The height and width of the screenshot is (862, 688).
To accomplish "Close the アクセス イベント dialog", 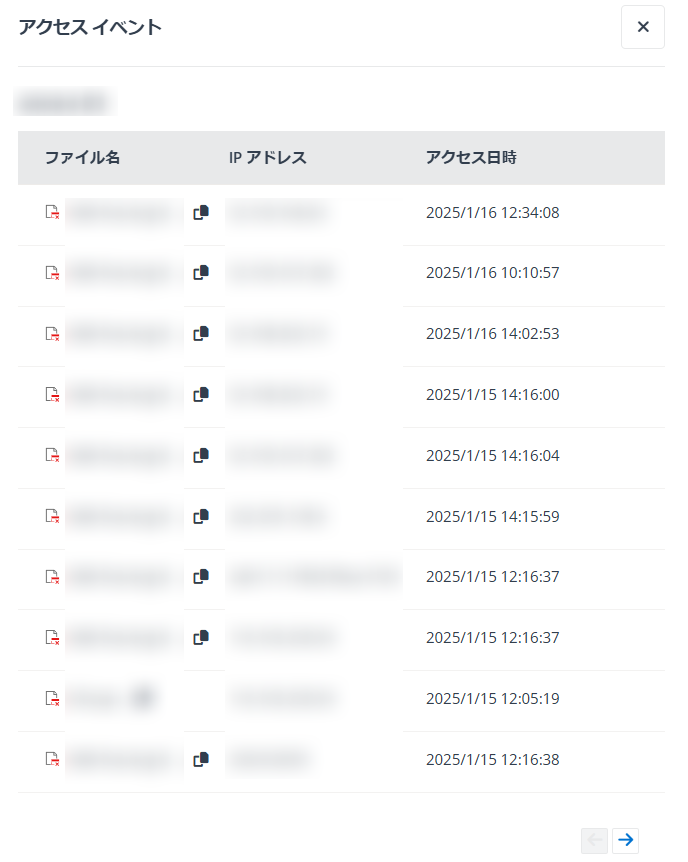I will click(x=643, y=27).
